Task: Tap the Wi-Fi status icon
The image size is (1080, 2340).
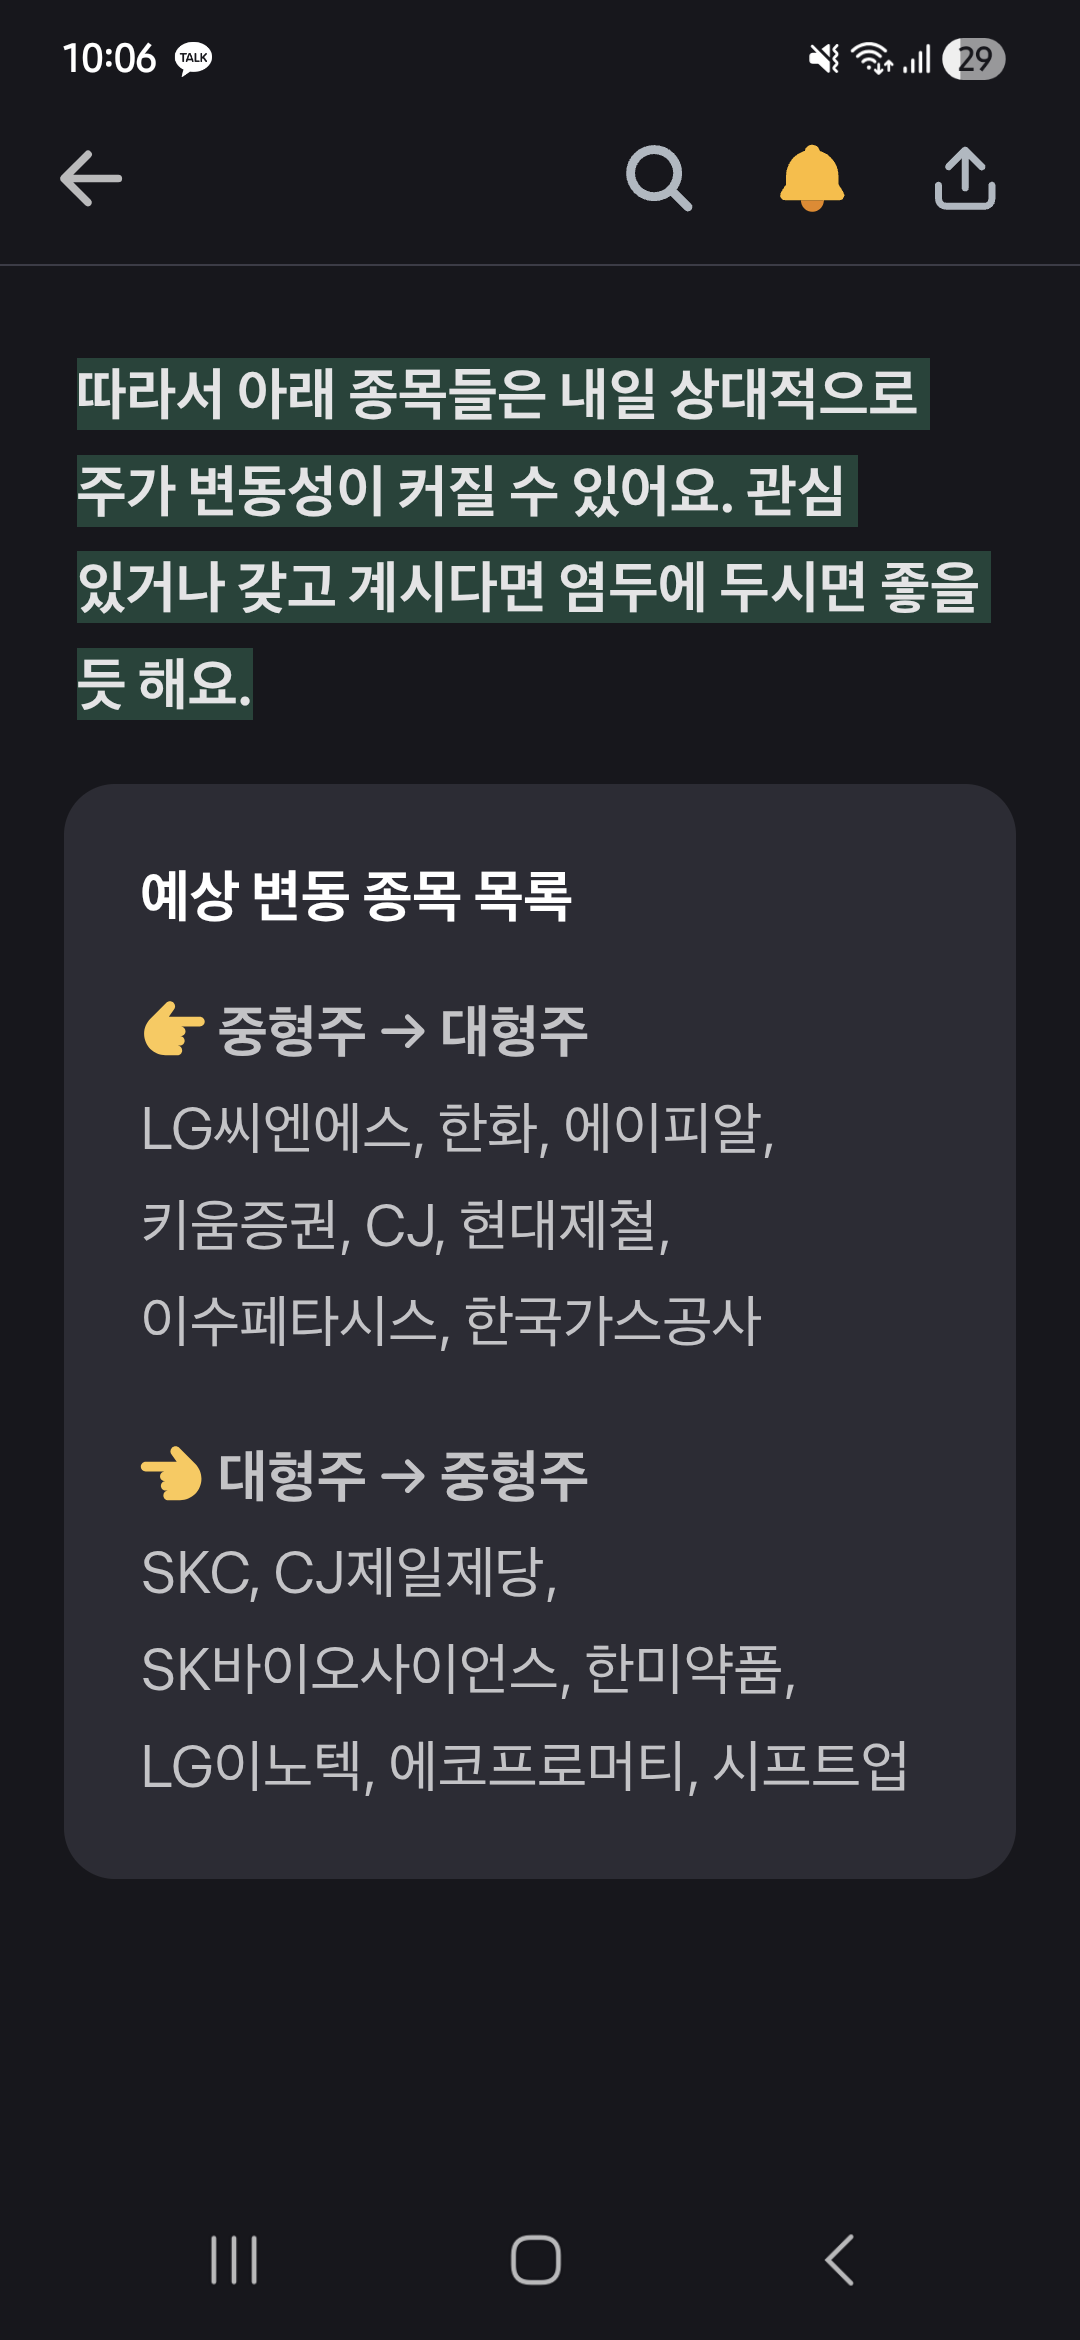Action: tap(871, 59)
